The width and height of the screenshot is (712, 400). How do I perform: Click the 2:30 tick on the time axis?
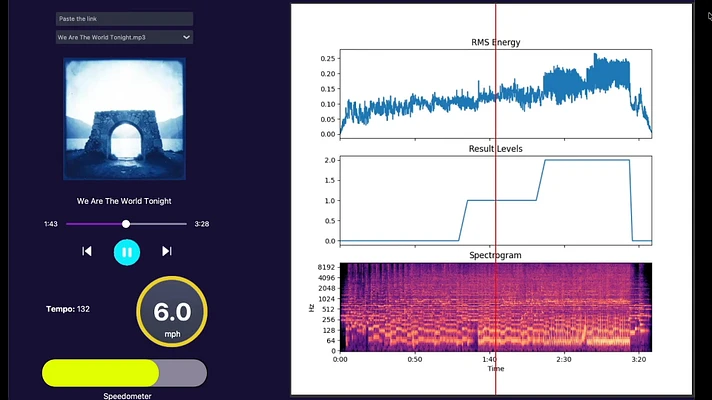point(564,359)
